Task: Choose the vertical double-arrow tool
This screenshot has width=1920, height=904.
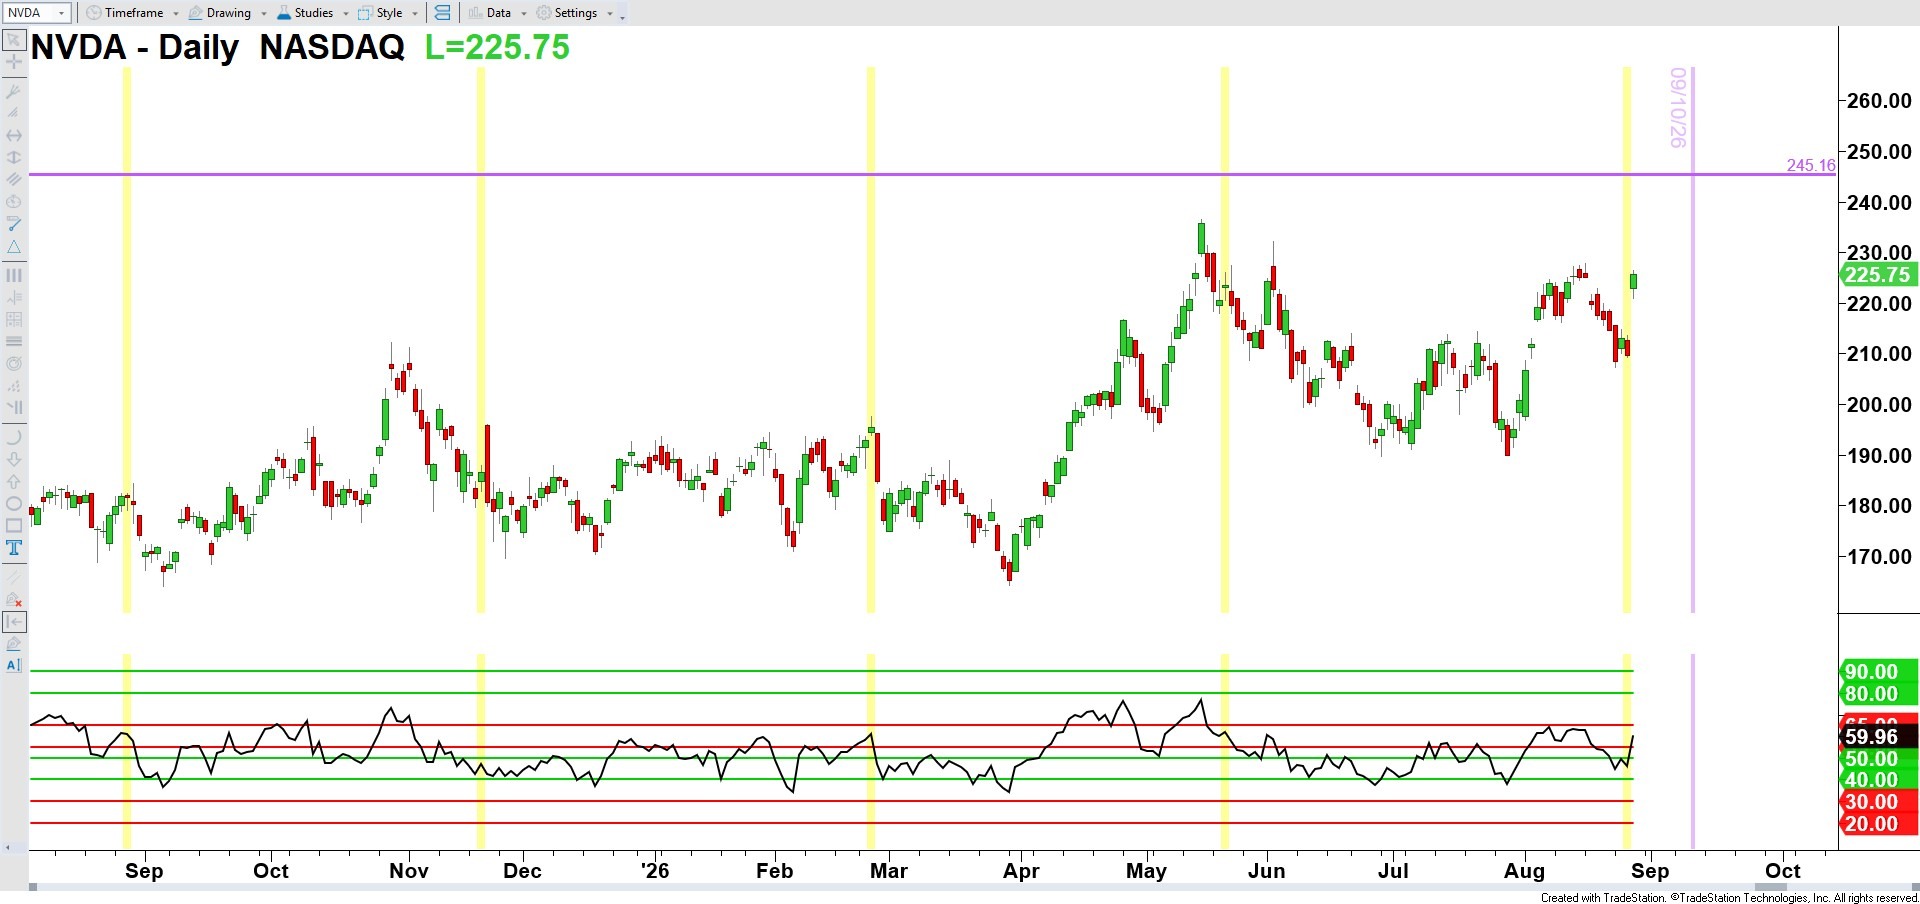Action: coord(14,157)
